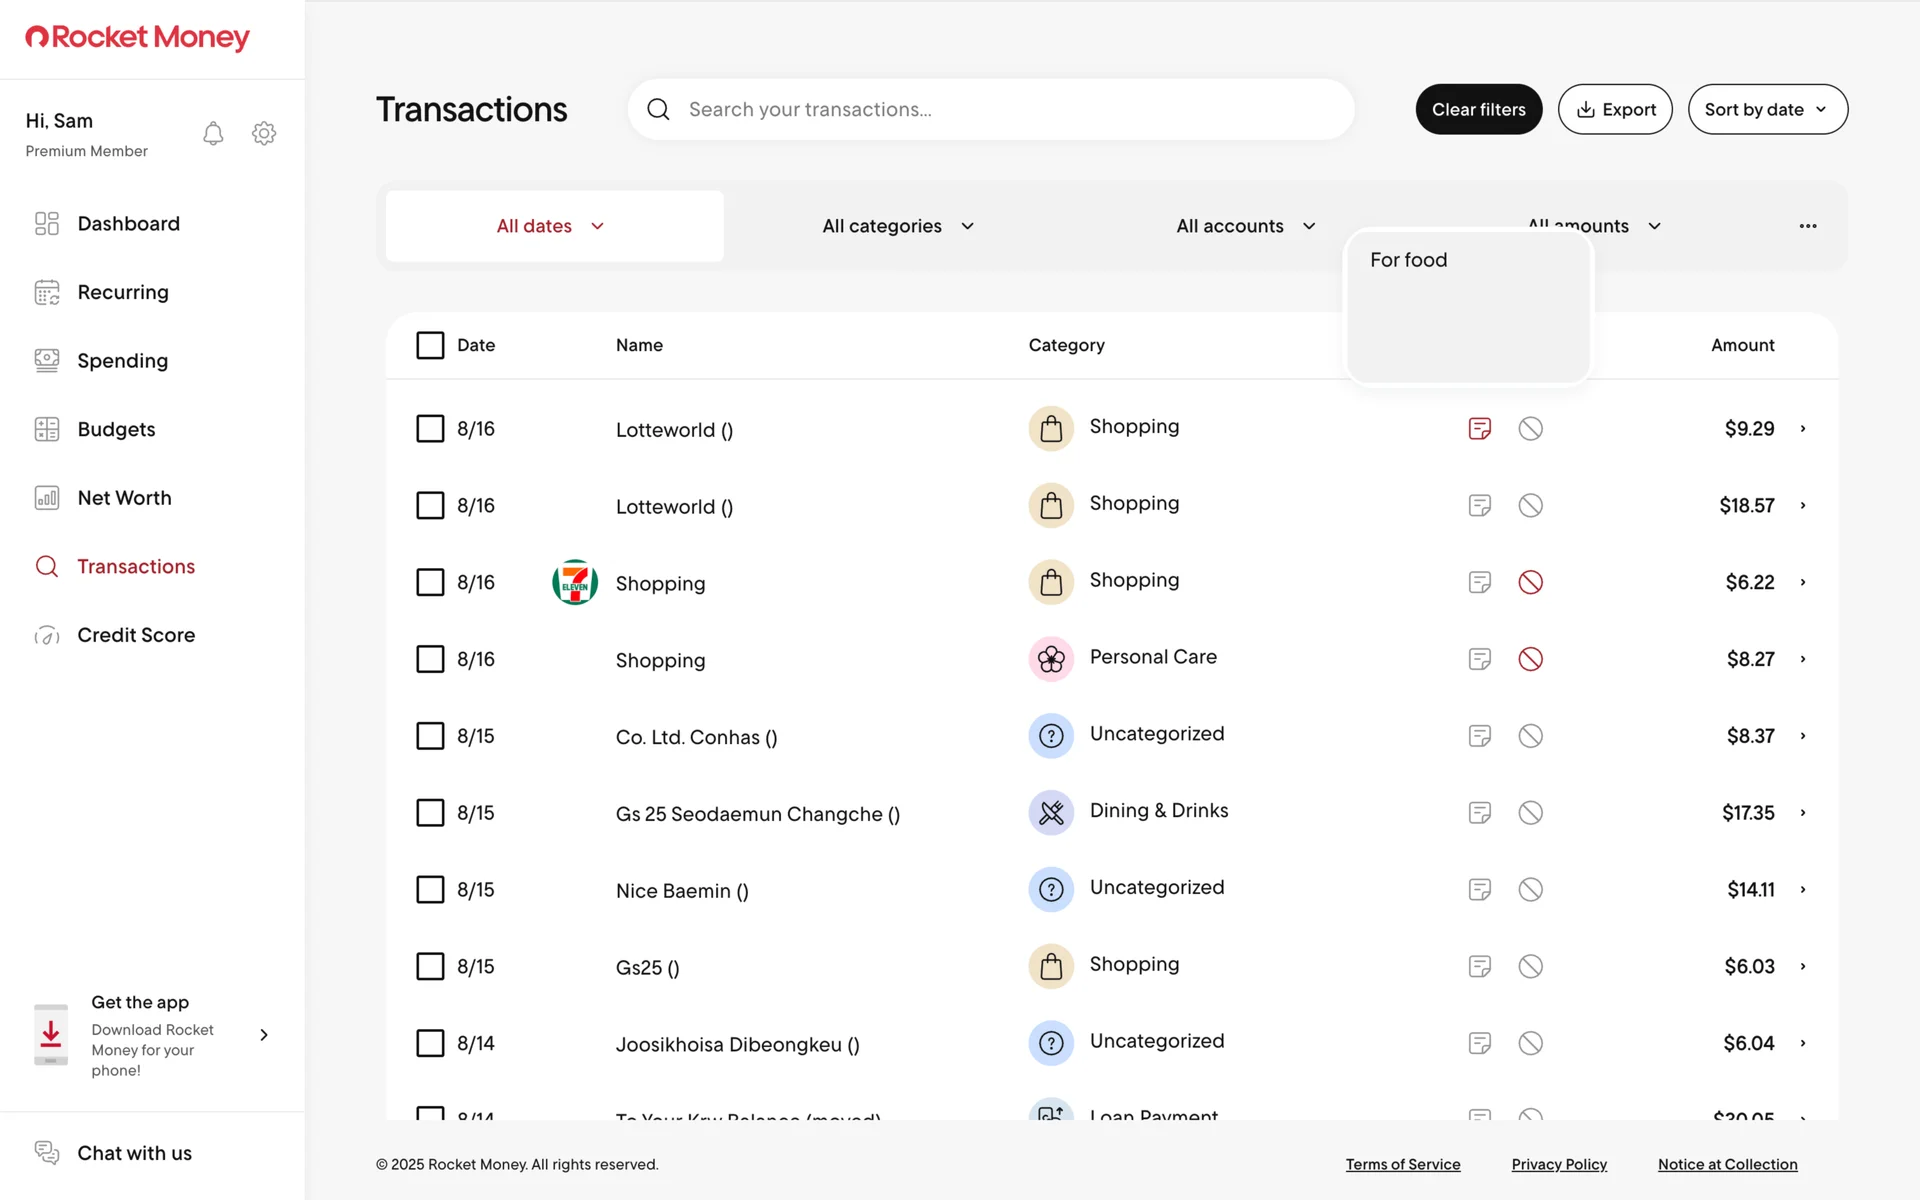Open Credit Score sidebar item
This screenshot has width=1920, height=1200.
(136, 635)
